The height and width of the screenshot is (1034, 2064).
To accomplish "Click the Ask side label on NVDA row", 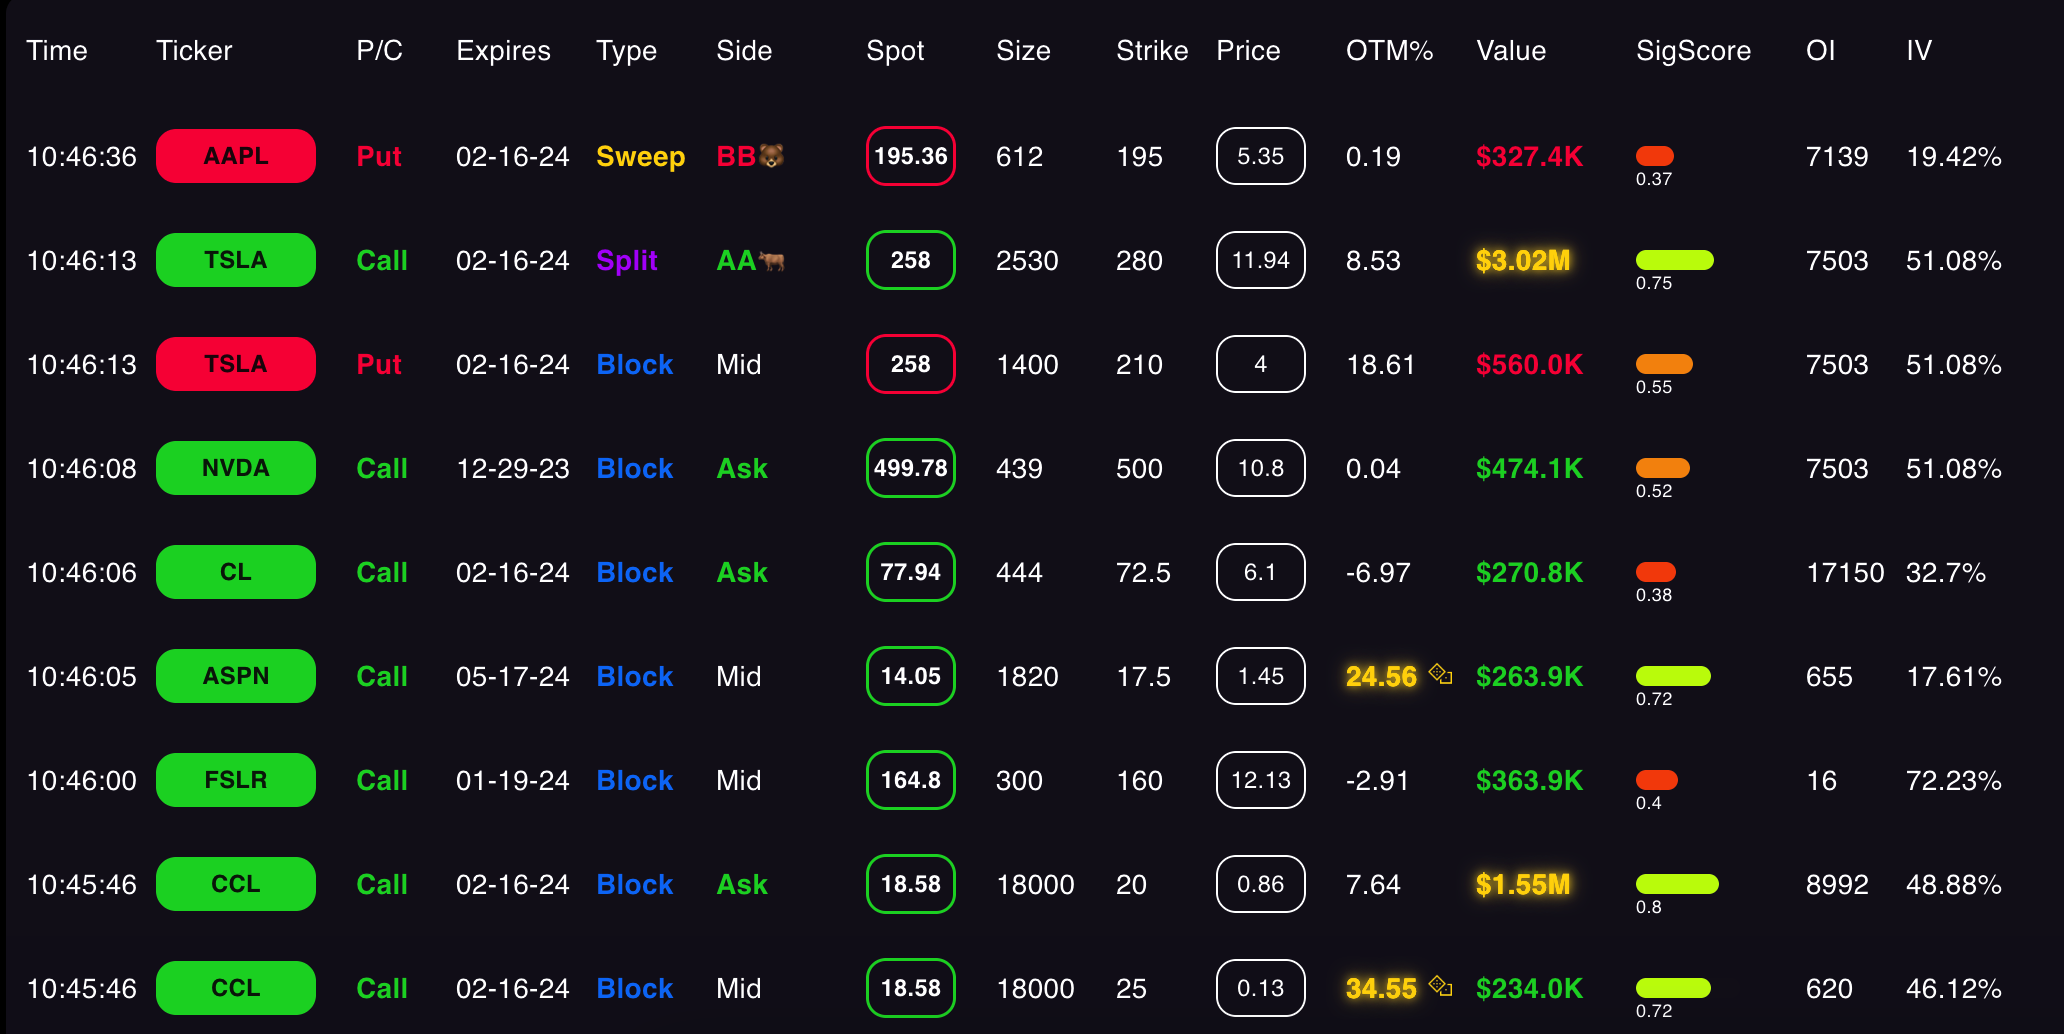I will (x=741, y=468).
